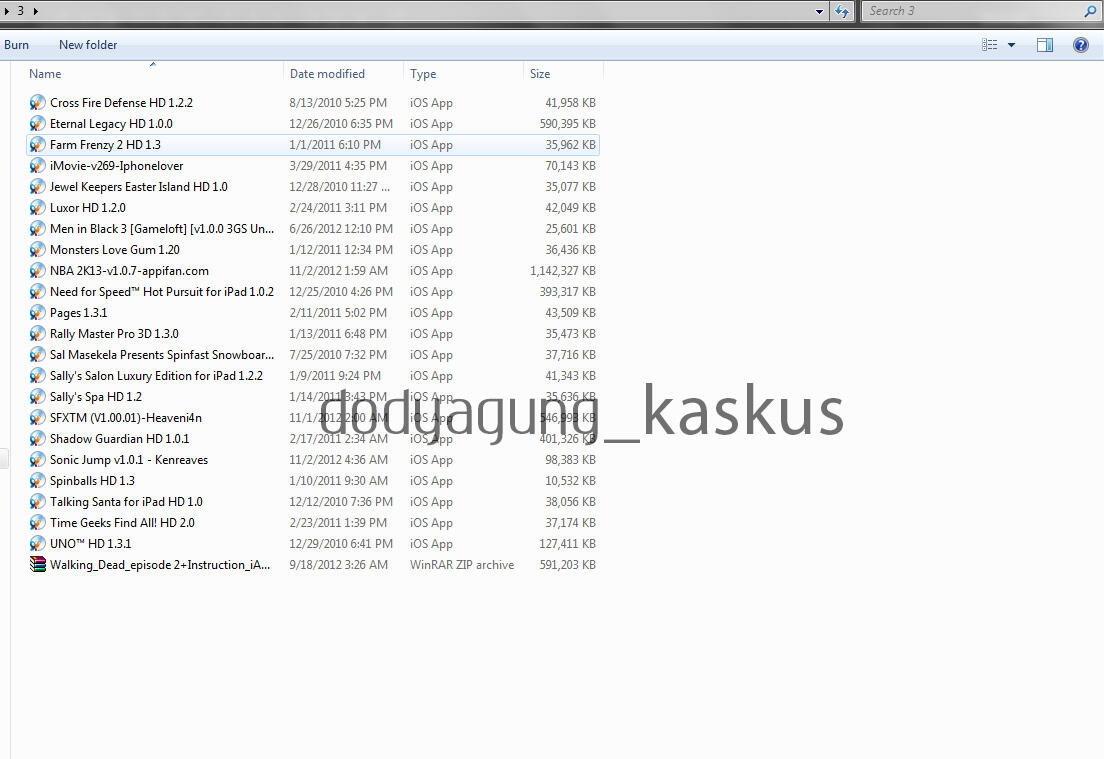Select the file name Eternal Legacy HD 1.0.0

[x=111, y=124]
